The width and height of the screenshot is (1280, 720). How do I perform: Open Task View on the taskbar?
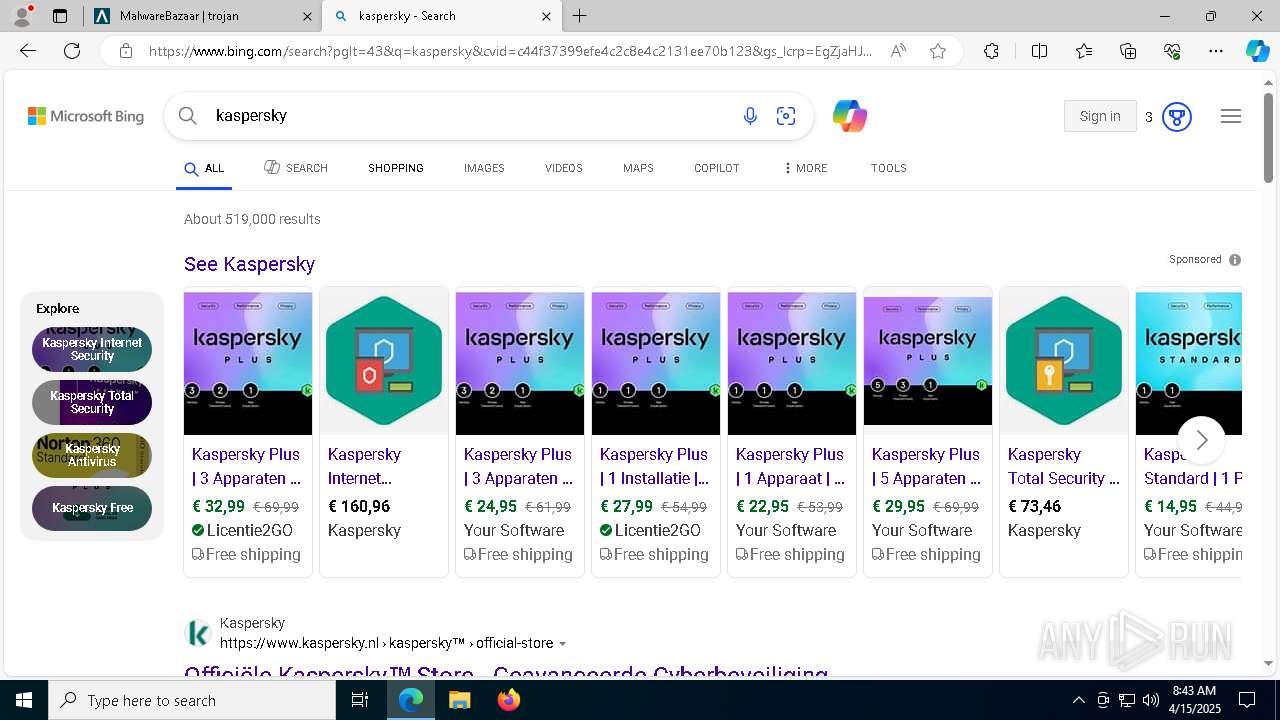point(360,700)
